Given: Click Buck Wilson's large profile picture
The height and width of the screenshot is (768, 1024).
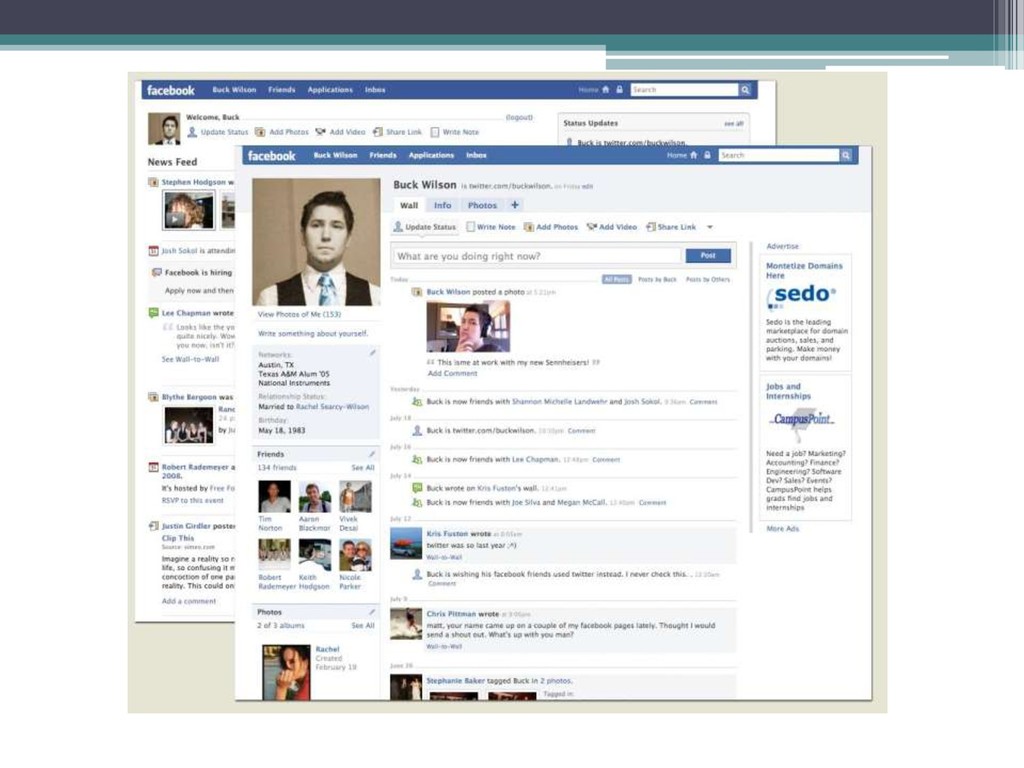Looking at the screenshot, I should point(316,242).
